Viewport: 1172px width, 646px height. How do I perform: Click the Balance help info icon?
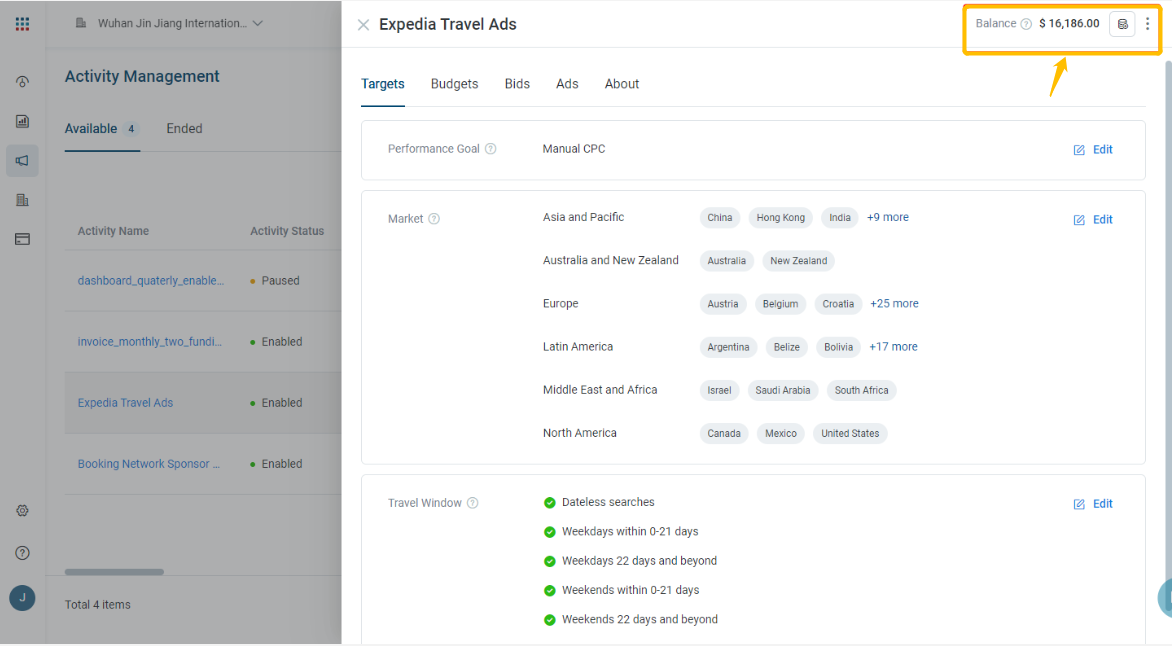click(1026, 24)
